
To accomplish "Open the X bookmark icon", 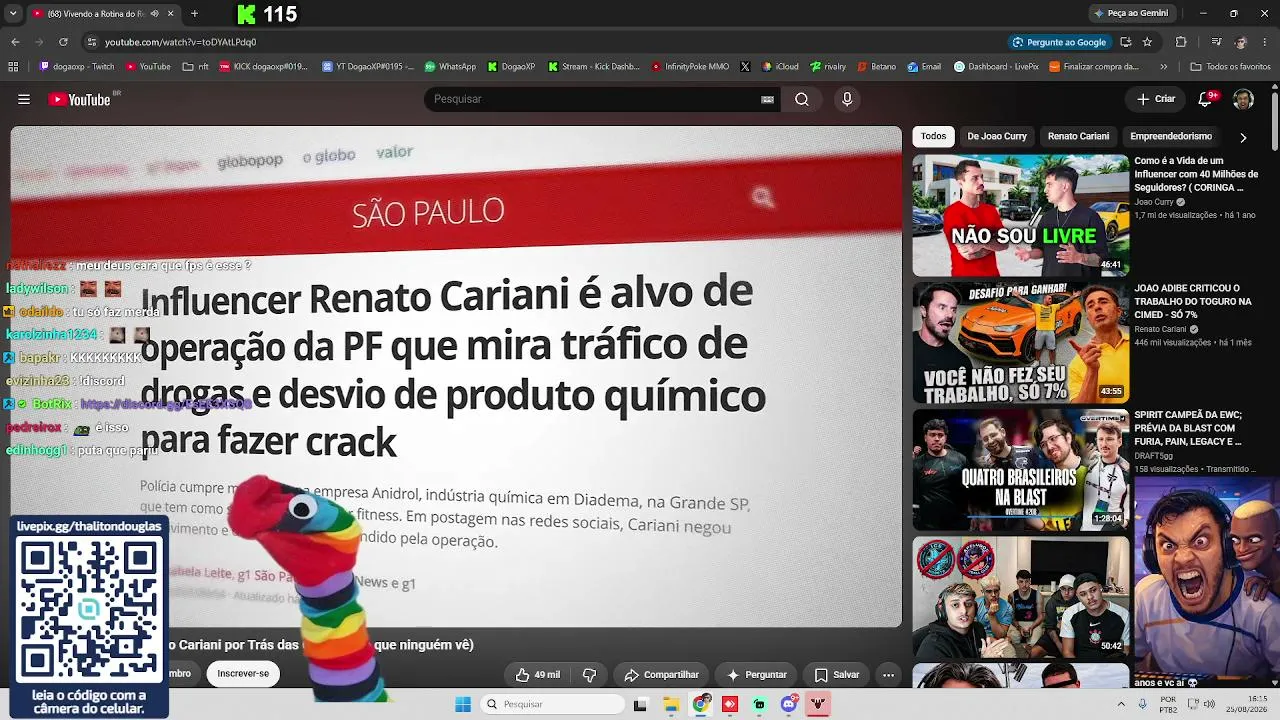I will click(745, 67).
